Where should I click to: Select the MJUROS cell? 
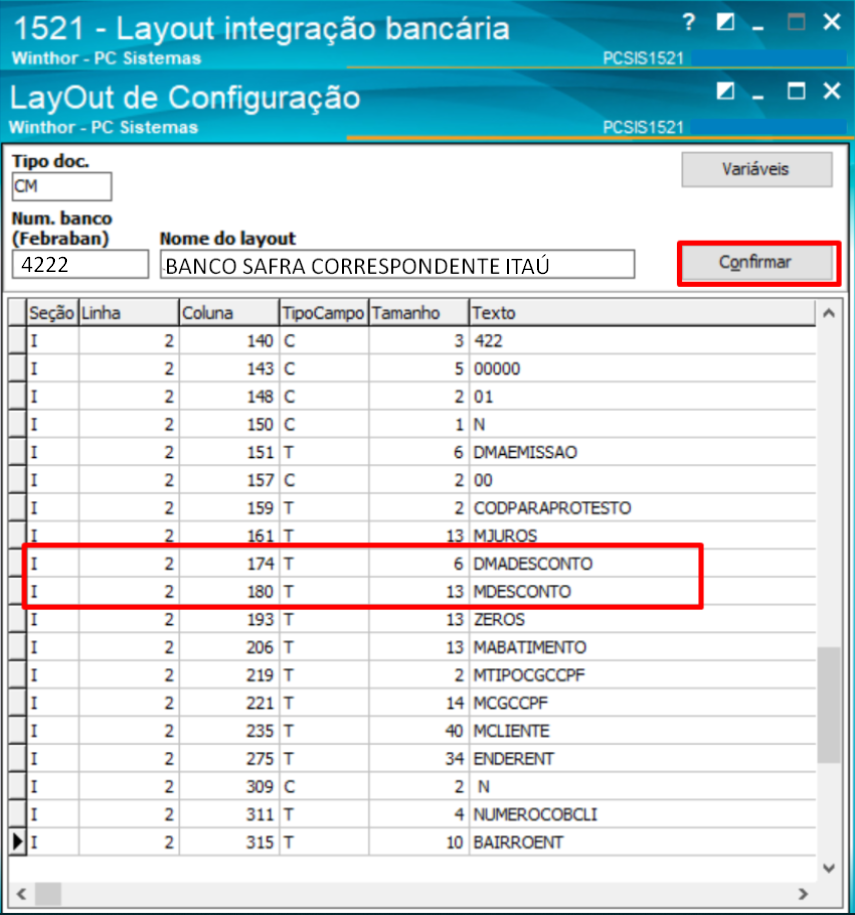pos(642,536)
